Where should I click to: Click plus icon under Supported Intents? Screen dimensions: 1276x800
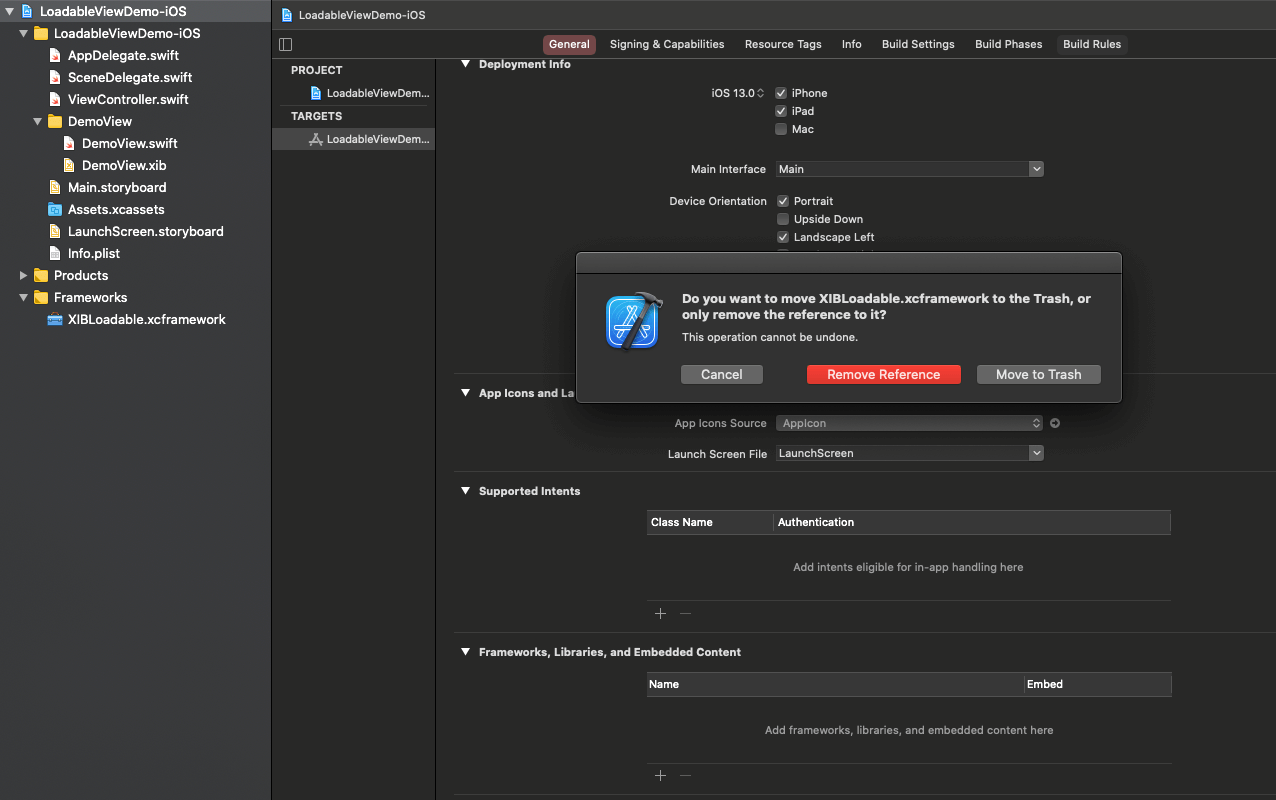coord(660,613)
